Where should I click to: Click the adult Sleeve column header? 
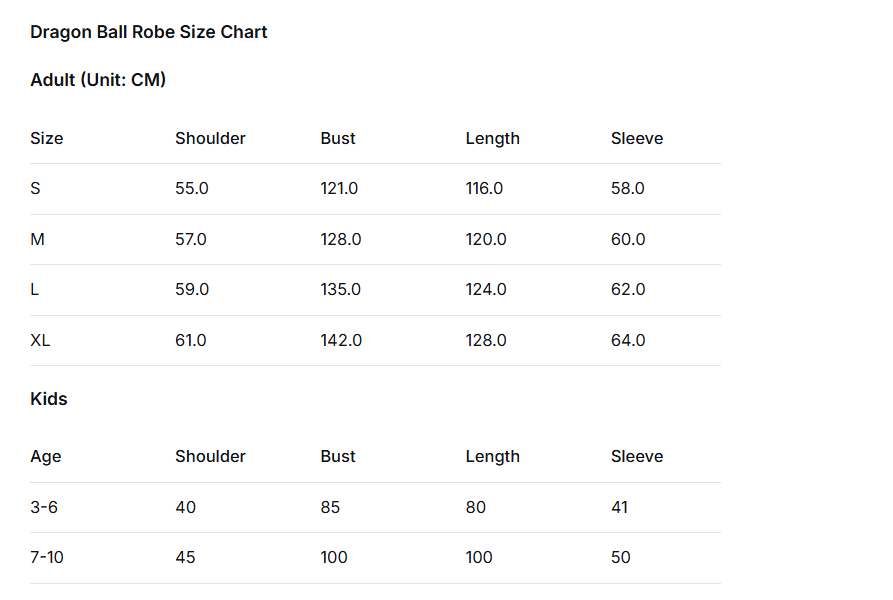click(x=637, y=139)
